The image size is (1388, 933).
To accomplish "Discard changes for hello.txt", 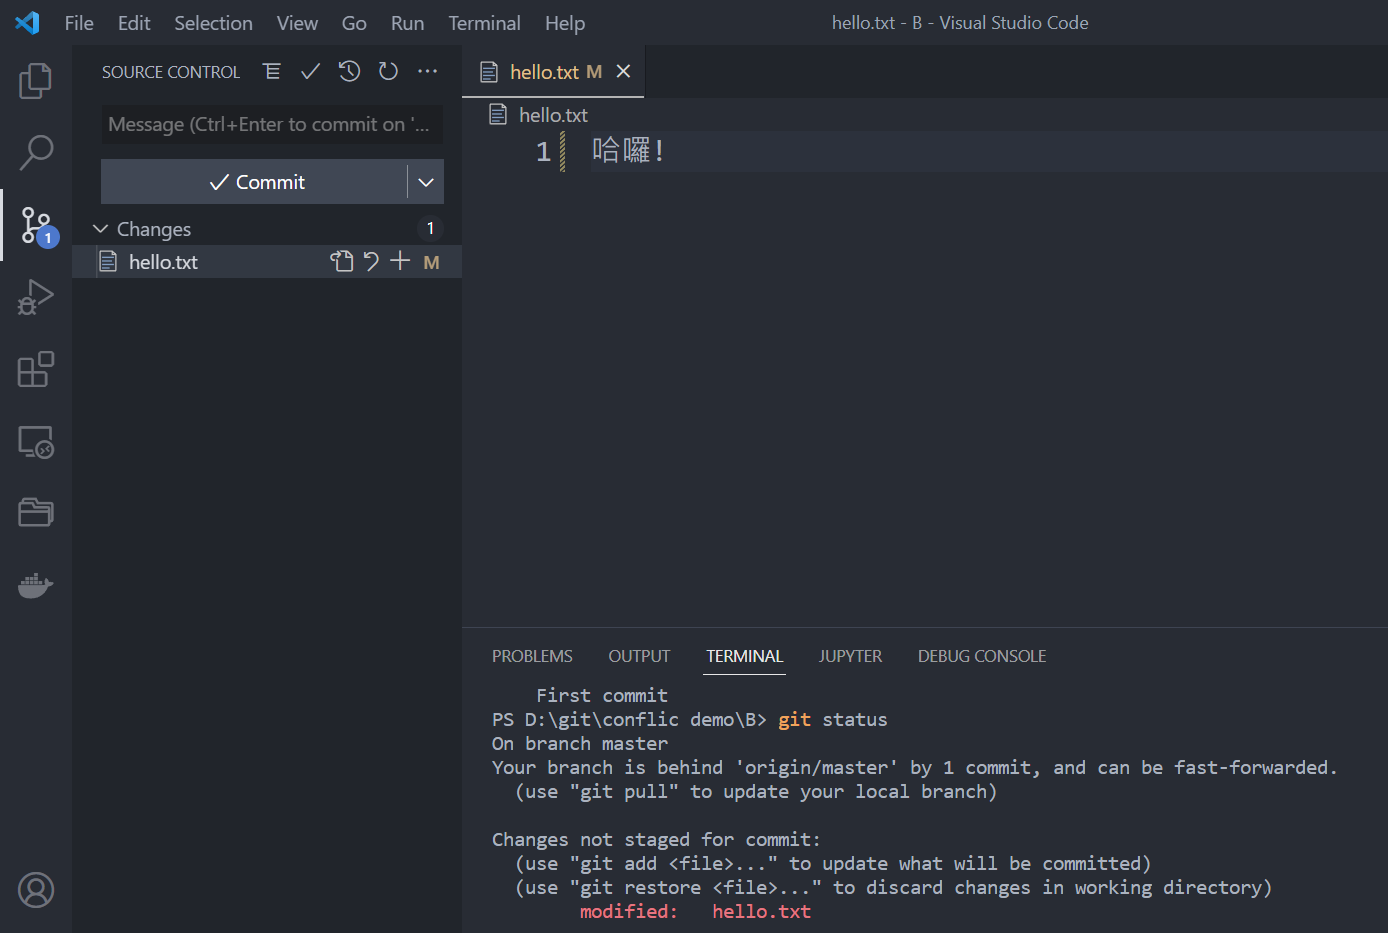I will (371, 261).
